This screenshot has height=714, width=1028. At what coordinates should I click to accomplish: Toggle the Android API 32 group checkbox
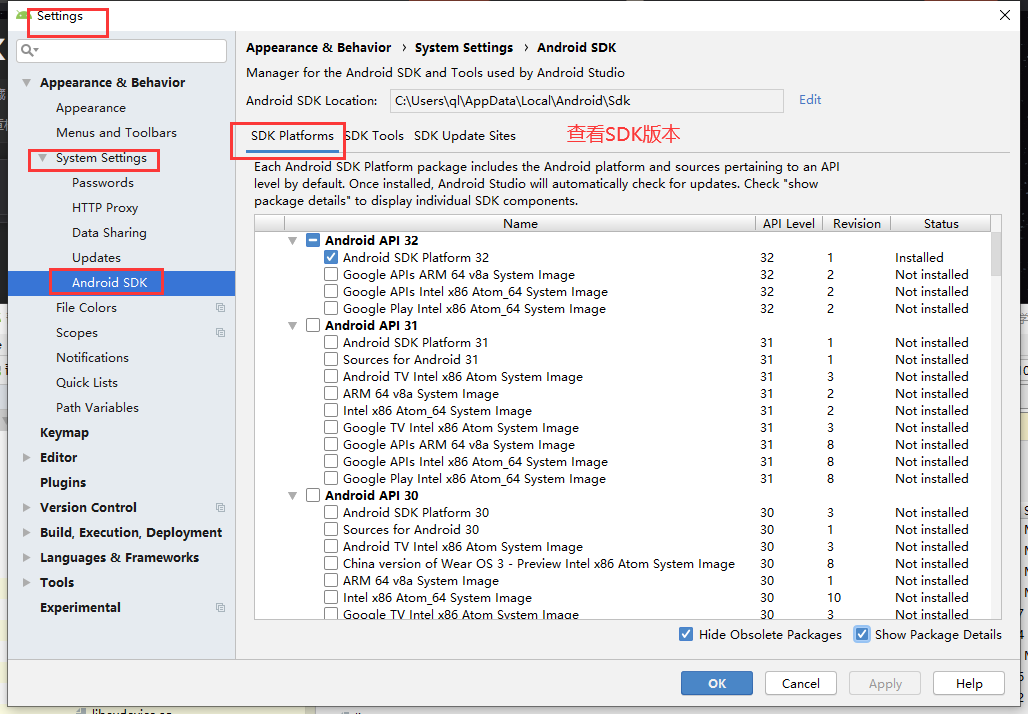(x=313, y=241)
